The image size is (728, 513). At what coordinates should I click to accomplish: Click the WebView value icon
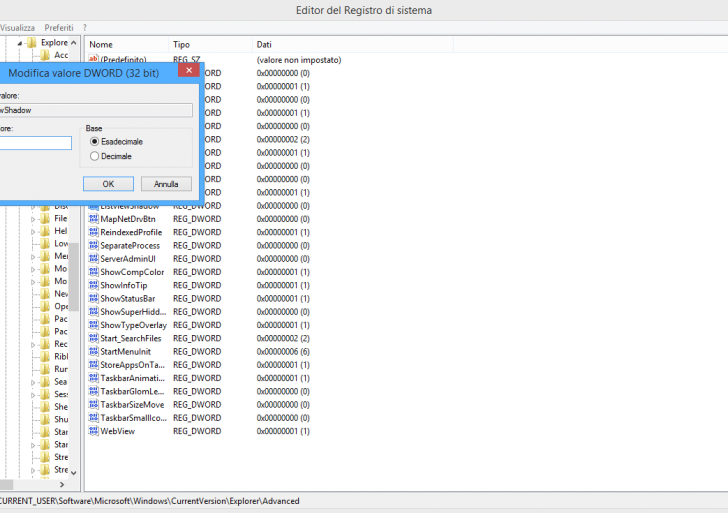[93, 431]
